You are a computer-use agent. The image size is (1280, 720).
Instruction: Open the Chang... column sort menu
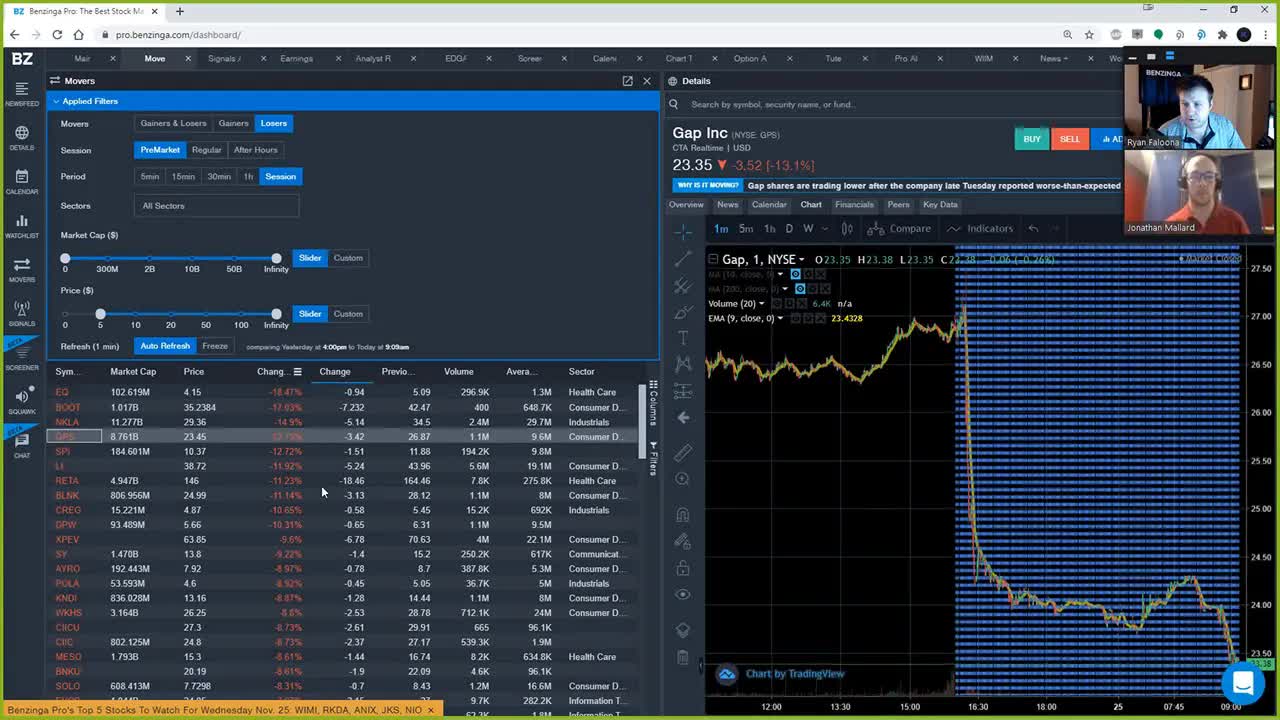coord(297,372)
